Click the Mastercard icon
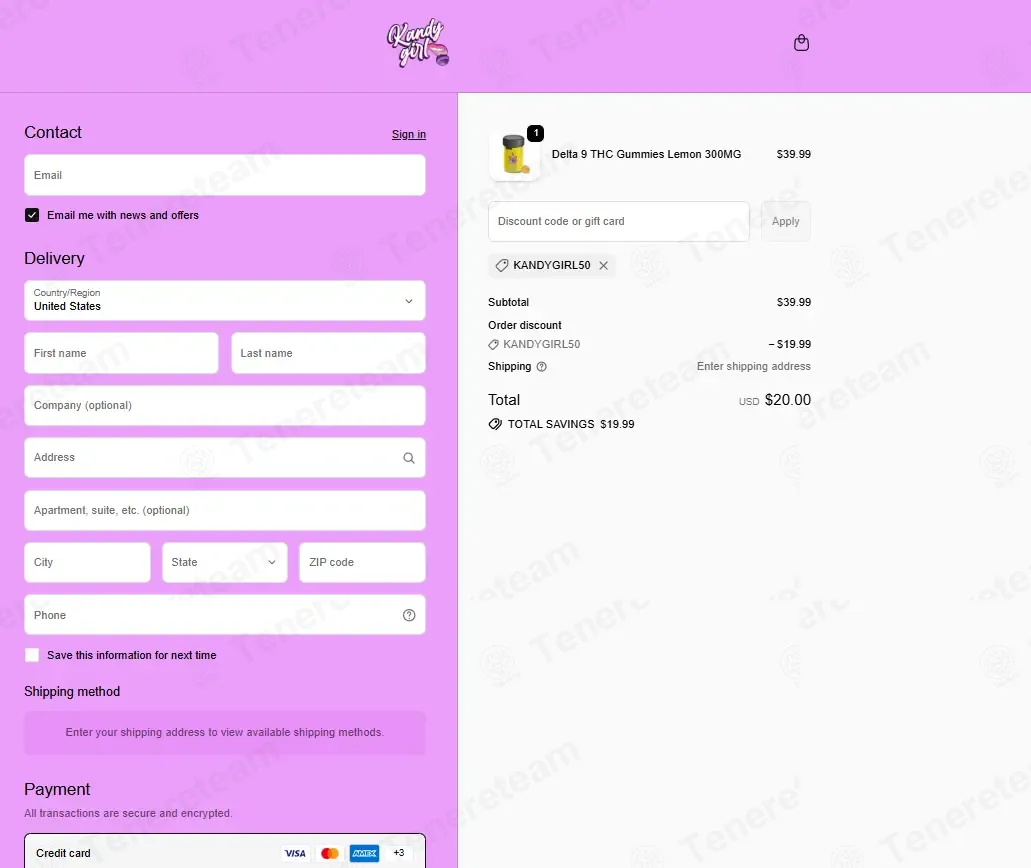Screen dimensions: 1031x868 329,854
